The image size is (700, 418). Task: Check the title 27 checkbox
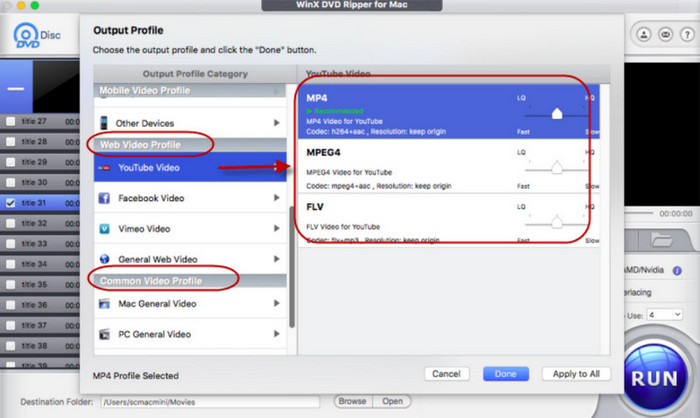tap(11, 121)
